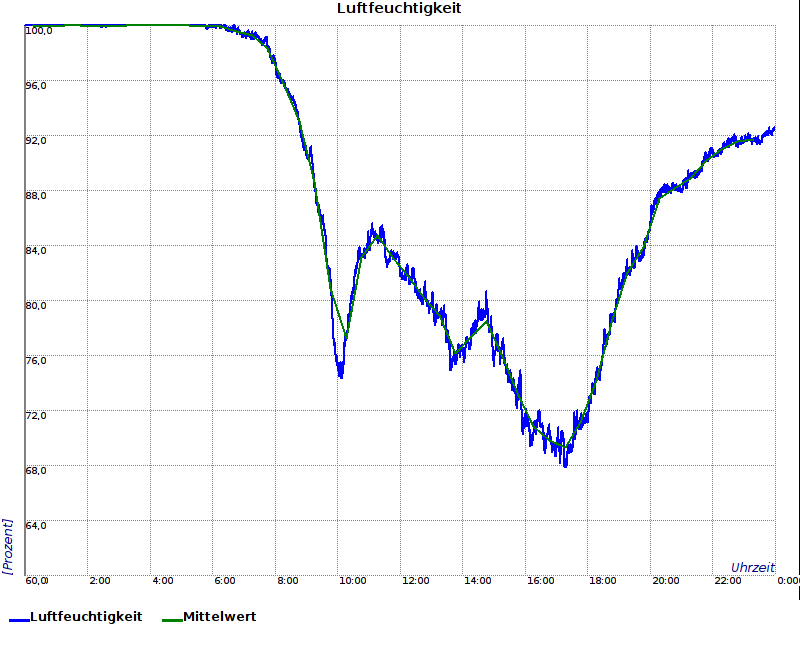Click the 8:00 time tick label
The height and width of the screenshot is (650, 800).
[x=288, y=581]
